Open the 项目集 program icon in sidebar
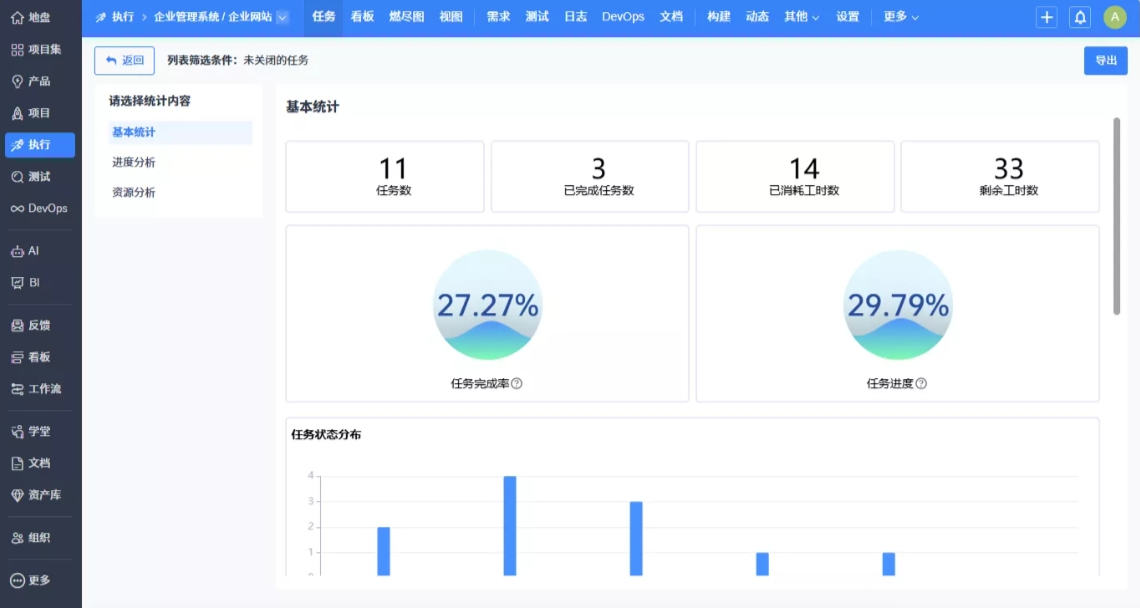Viewport: 1140px width, 608px height. [x=17, y=49]
